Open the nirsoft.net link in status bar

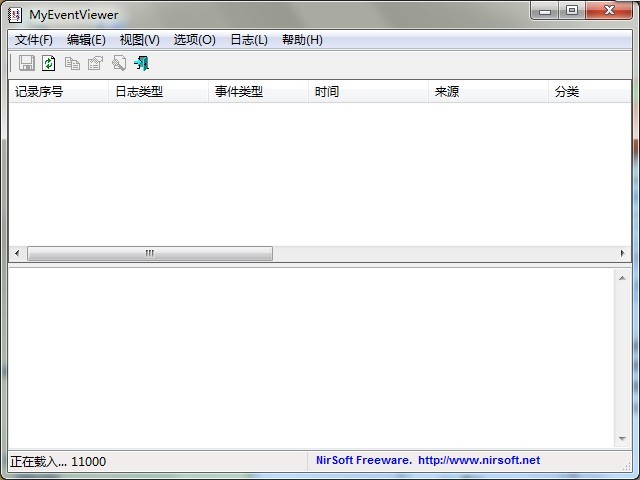[x=478, y=461]
